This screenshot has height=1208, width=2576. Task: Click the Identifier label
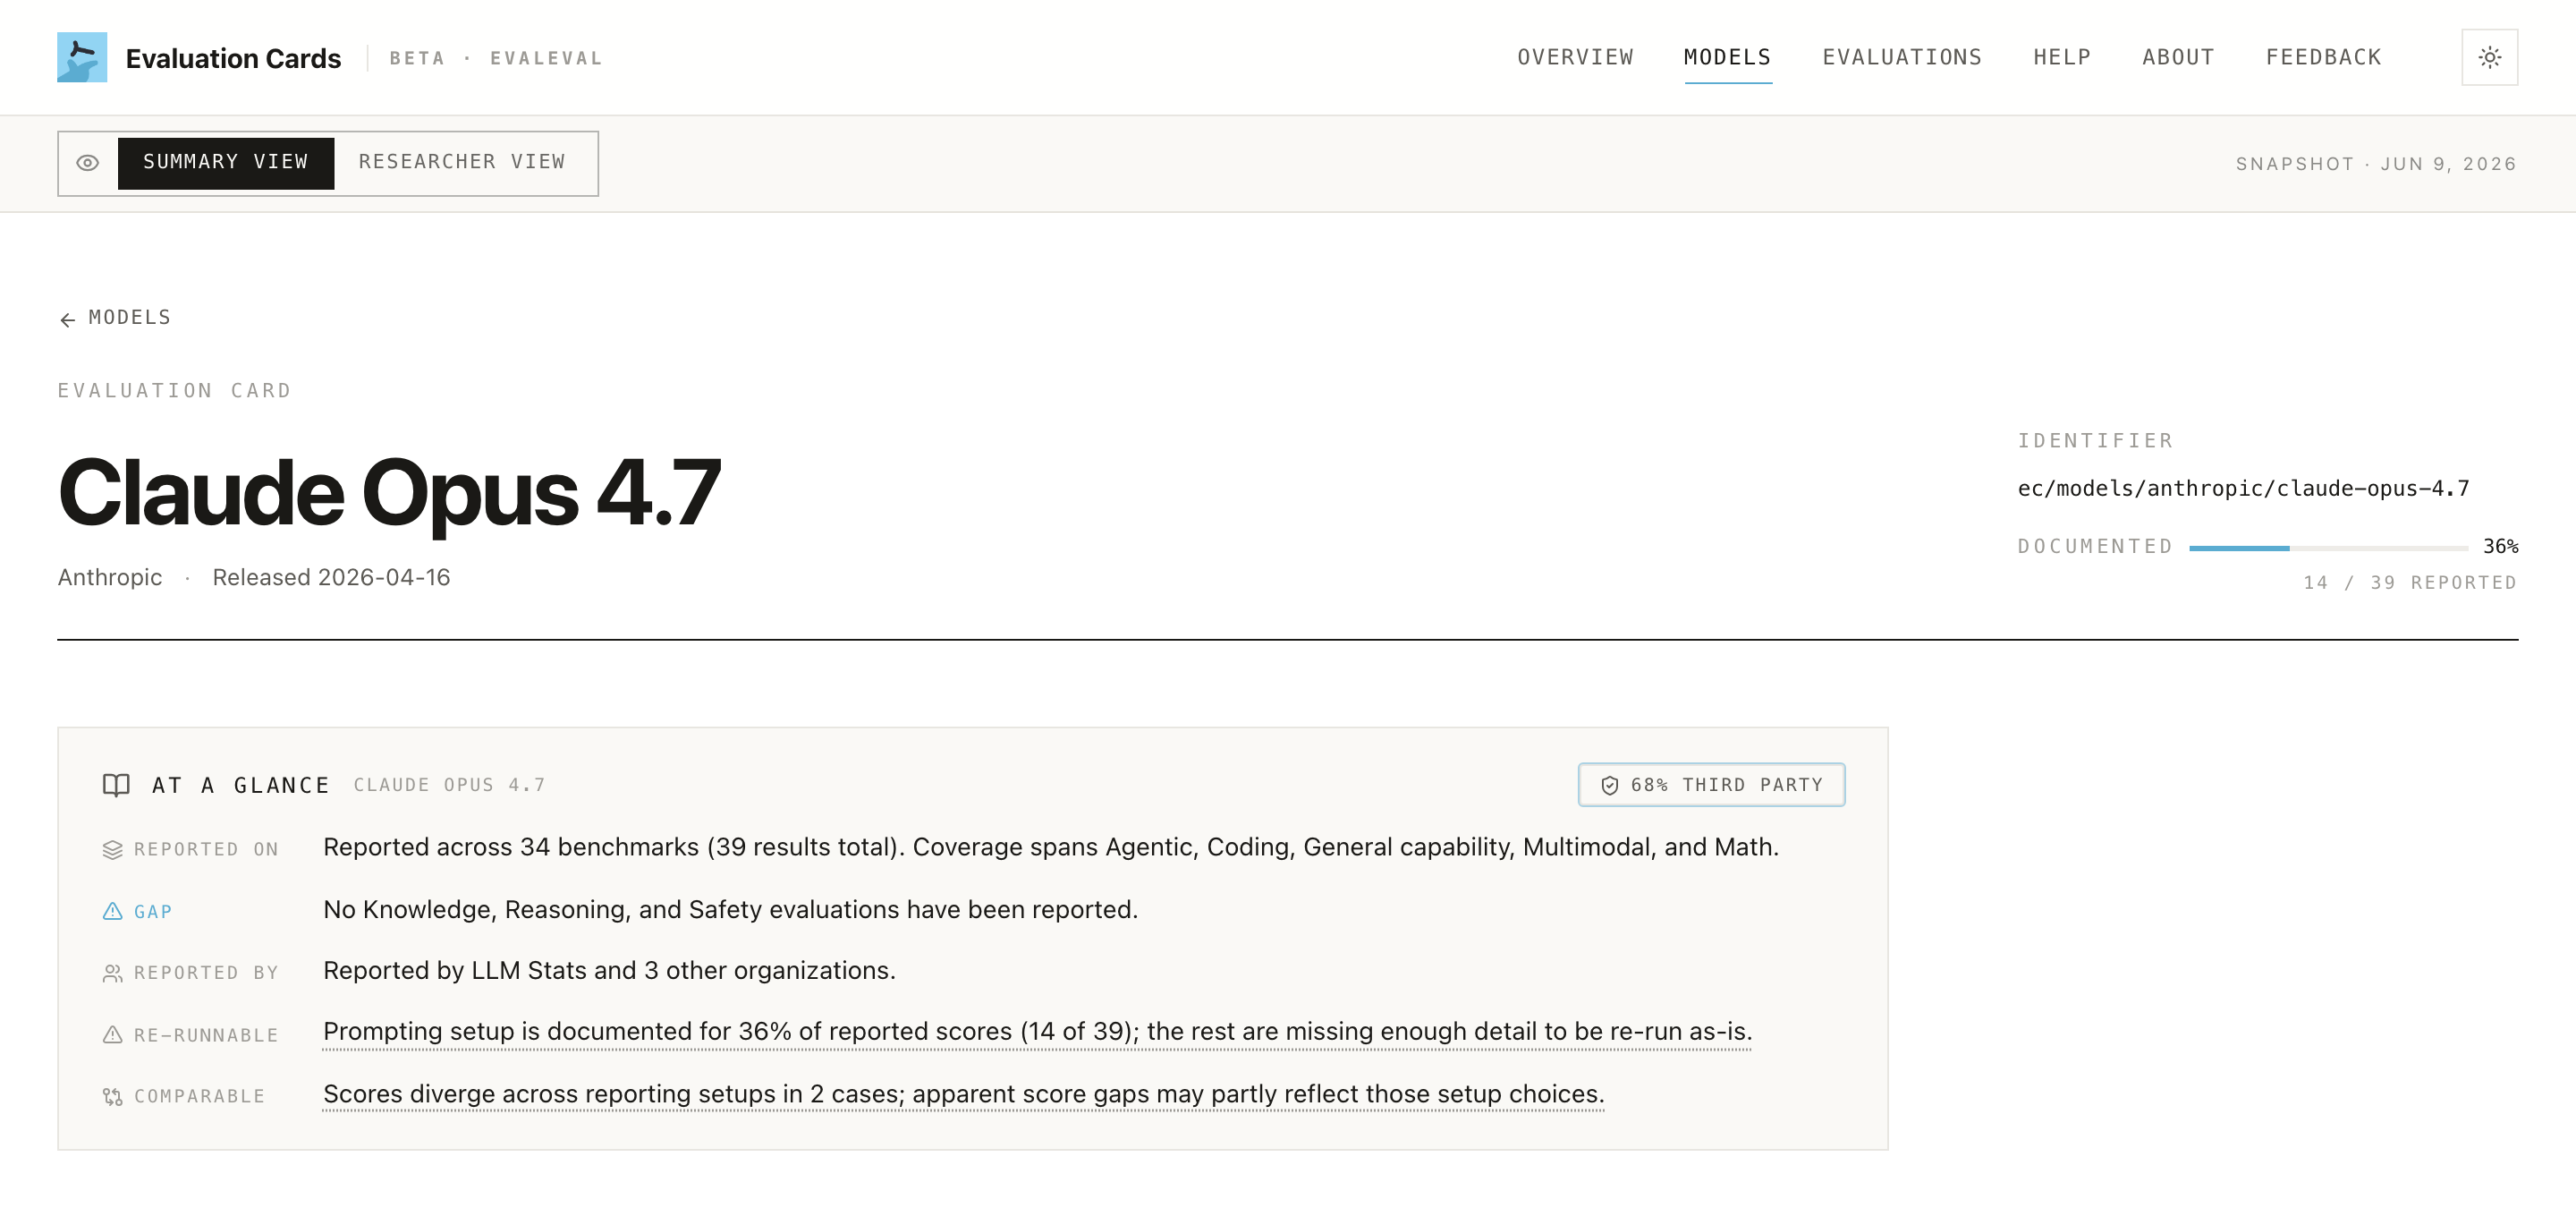2095,441
